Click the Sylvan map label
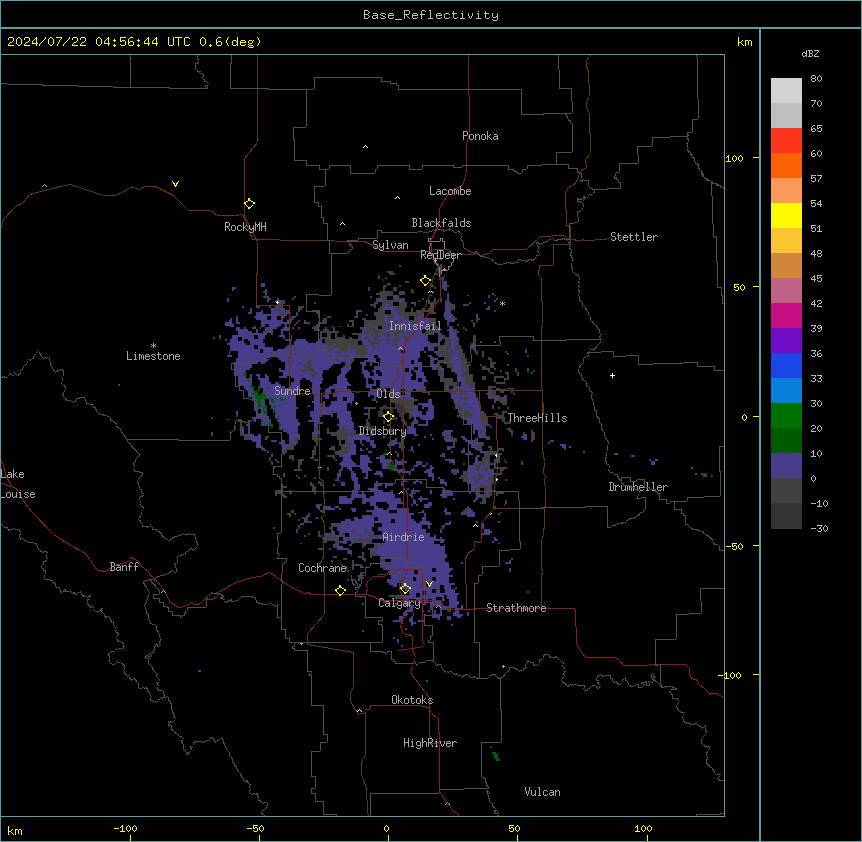Screen dimensions: 862x842 [390, 245]
